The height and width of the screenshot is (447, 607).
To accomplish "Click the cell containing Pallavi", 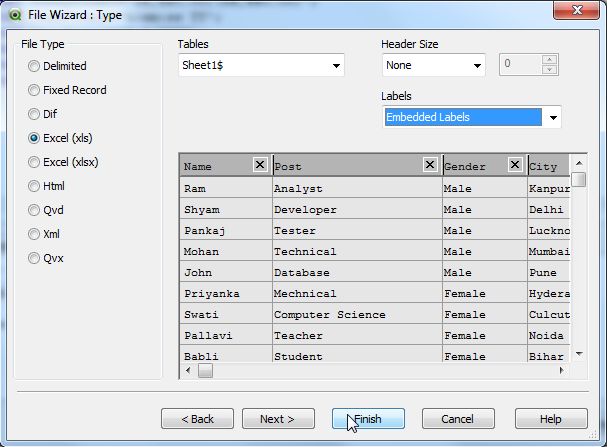I will (x=226, y=335).
